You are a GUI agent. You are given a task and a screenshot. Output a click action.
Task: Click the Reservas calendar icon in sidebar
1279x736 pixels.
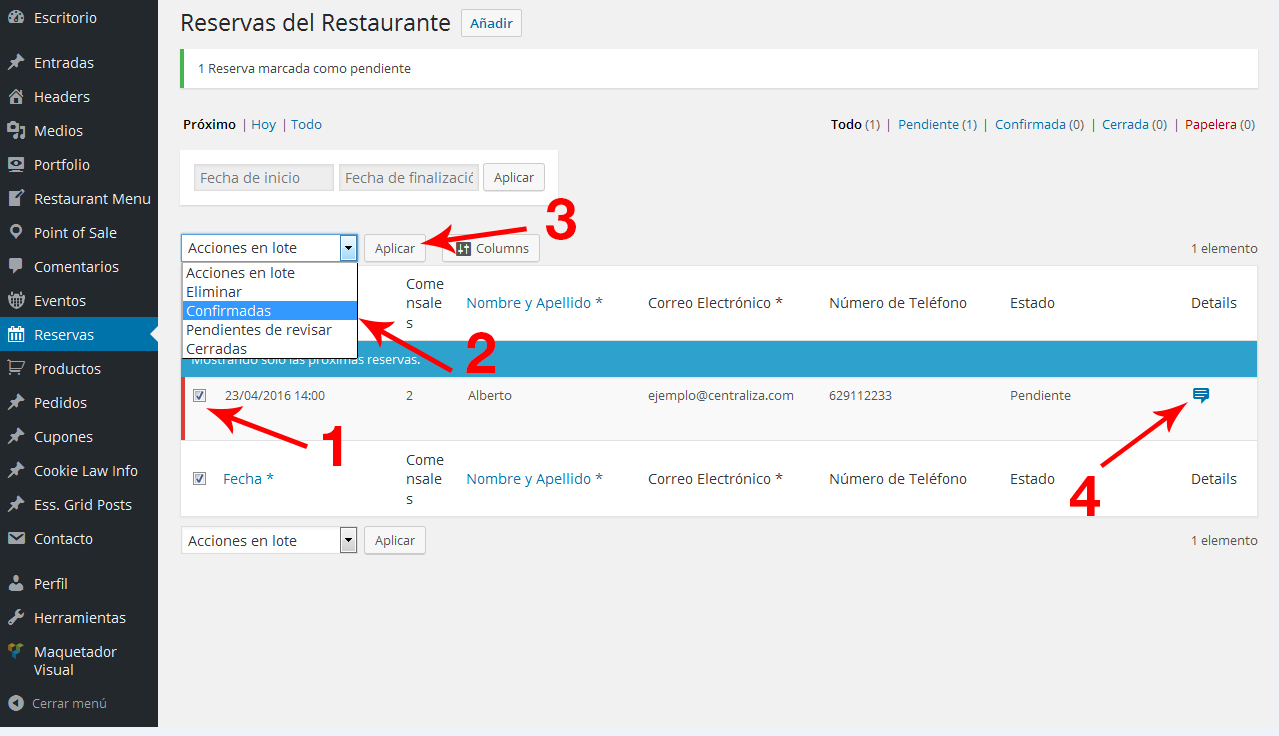coord(16,335)
